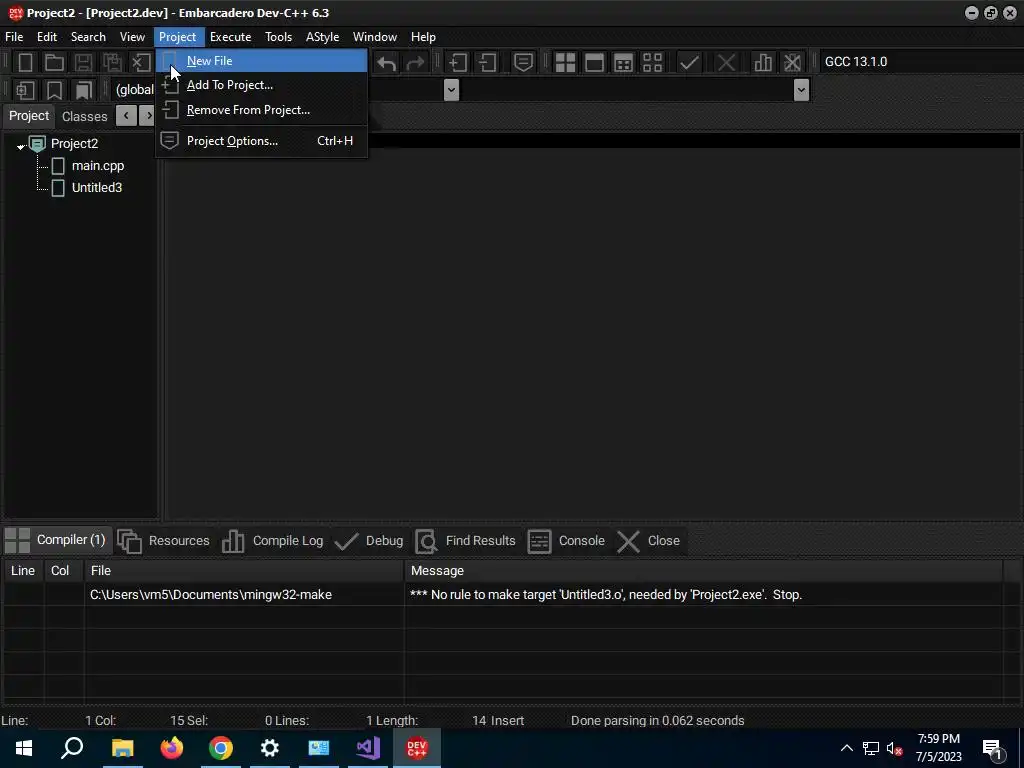Screen dimensions: 1024x768
Task: Click the Insert snippet toolbar icon
Action: tap(25, 90)
